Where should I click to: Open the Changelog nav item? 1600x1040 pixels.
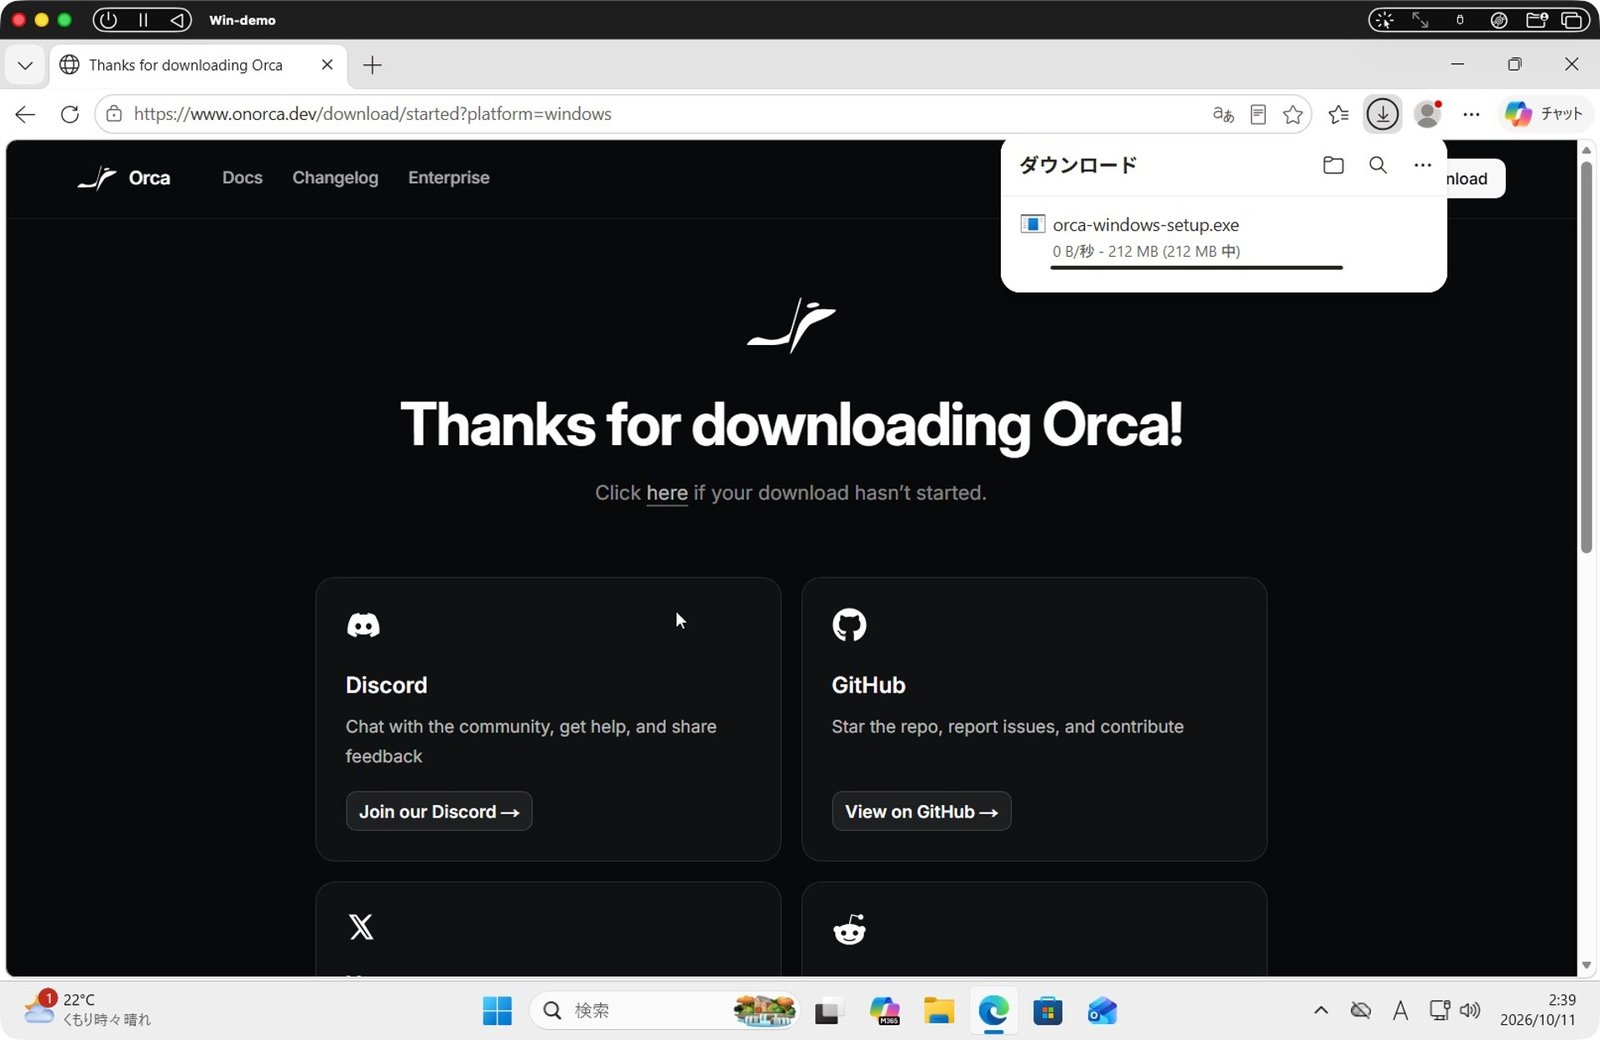tap(335, 178)
